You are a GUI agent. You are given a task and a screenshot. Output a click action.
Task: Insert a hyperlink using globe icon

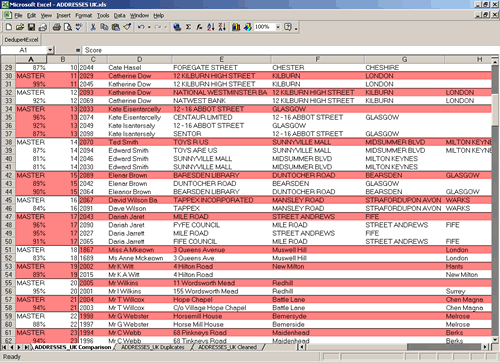coord(177,27)
